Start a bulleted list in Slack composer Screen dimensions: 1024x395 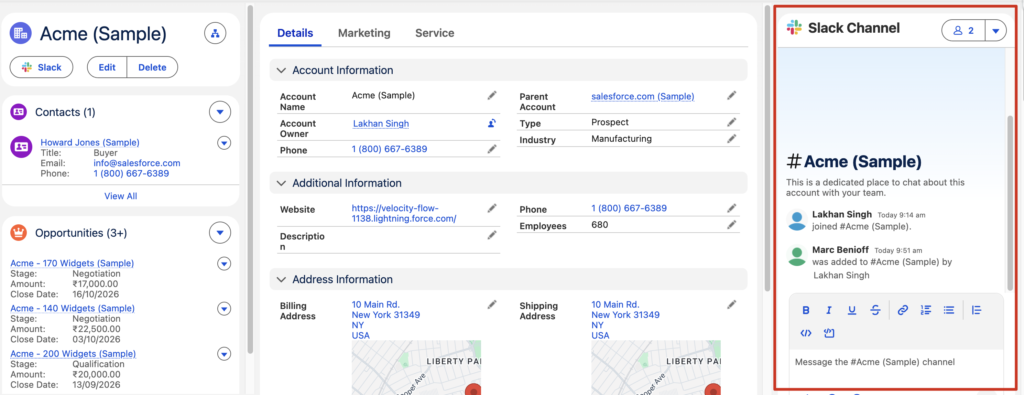949,310
